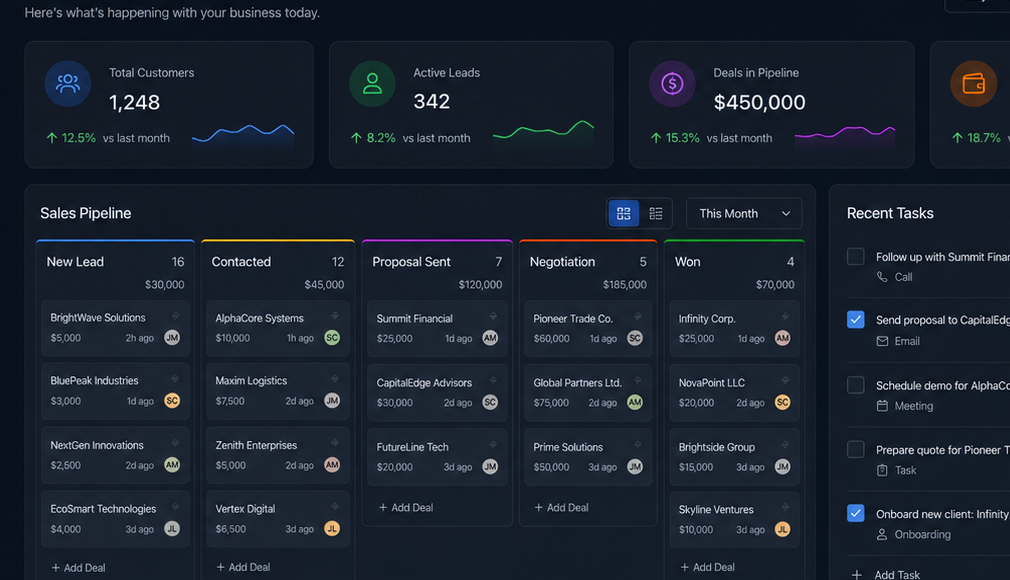Click the Skyline Ventures JL avatar
Screen dimensions: 1010x580
click(783, 529)
